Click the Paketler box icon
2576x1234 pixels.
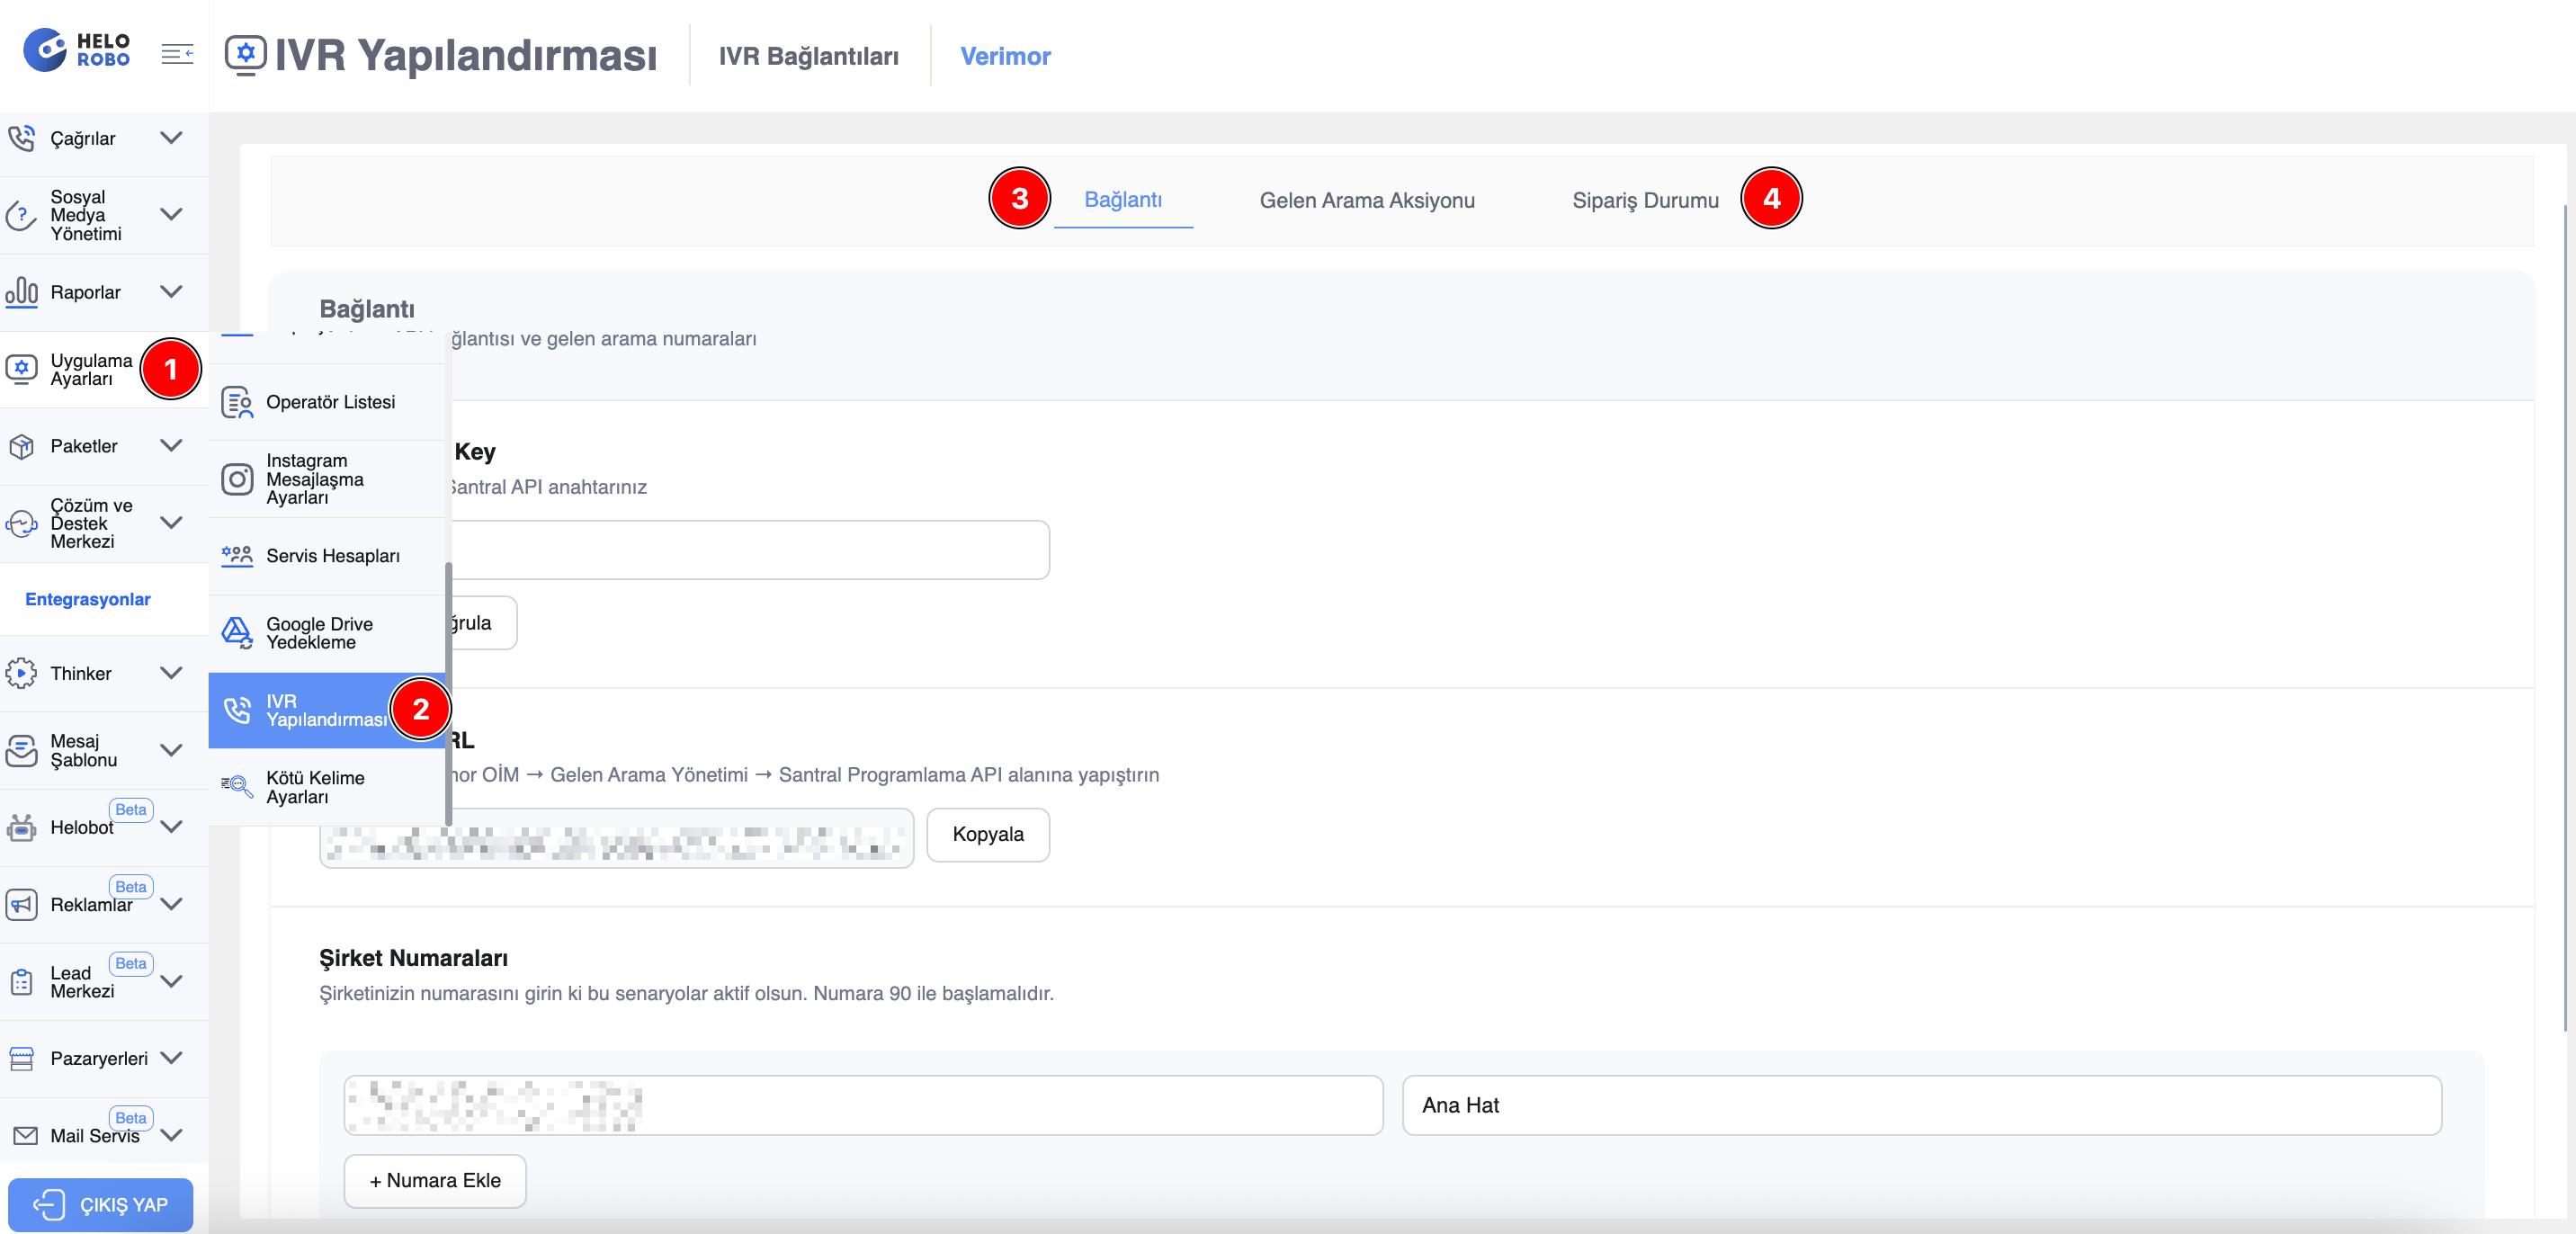pos(21,446)
